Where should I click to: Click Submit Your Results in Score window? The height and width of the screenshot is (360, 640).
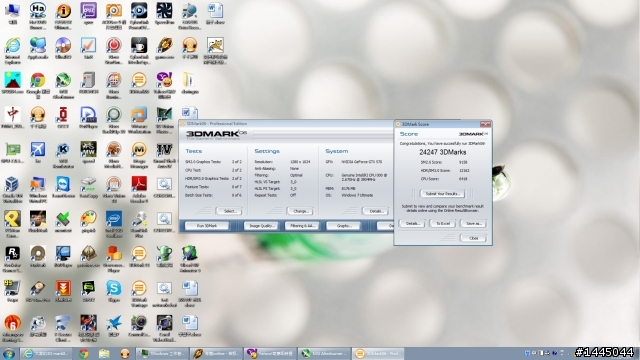(x=442, y=193)
